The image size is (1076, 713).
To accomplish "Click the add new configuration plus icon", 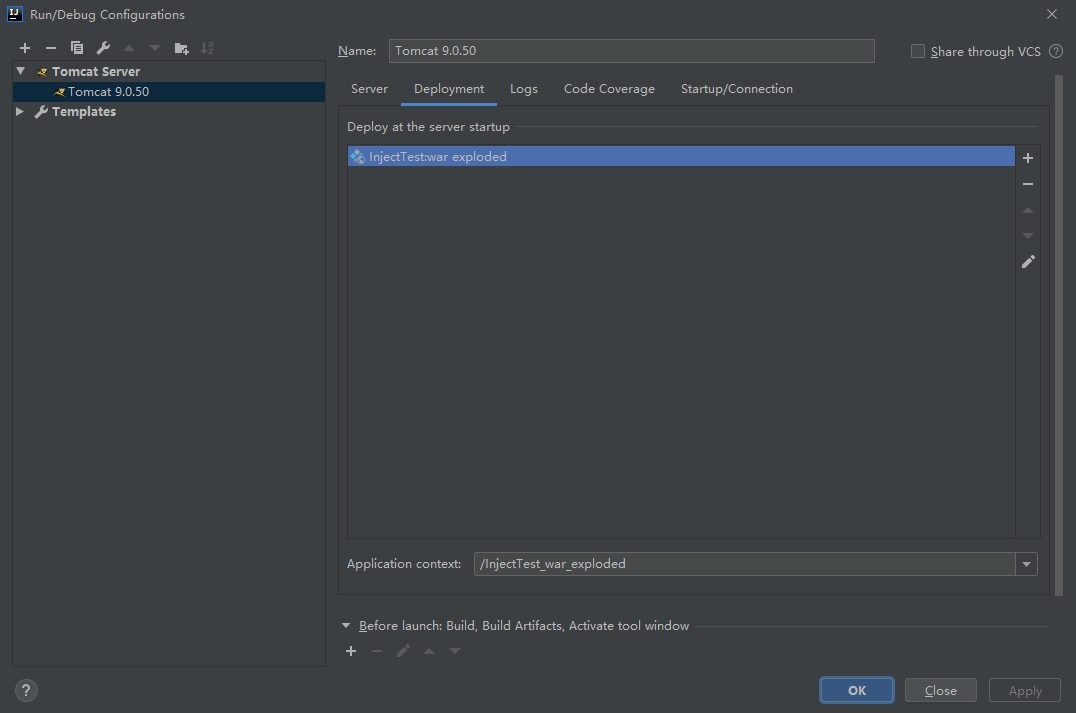I will point(25,48).
